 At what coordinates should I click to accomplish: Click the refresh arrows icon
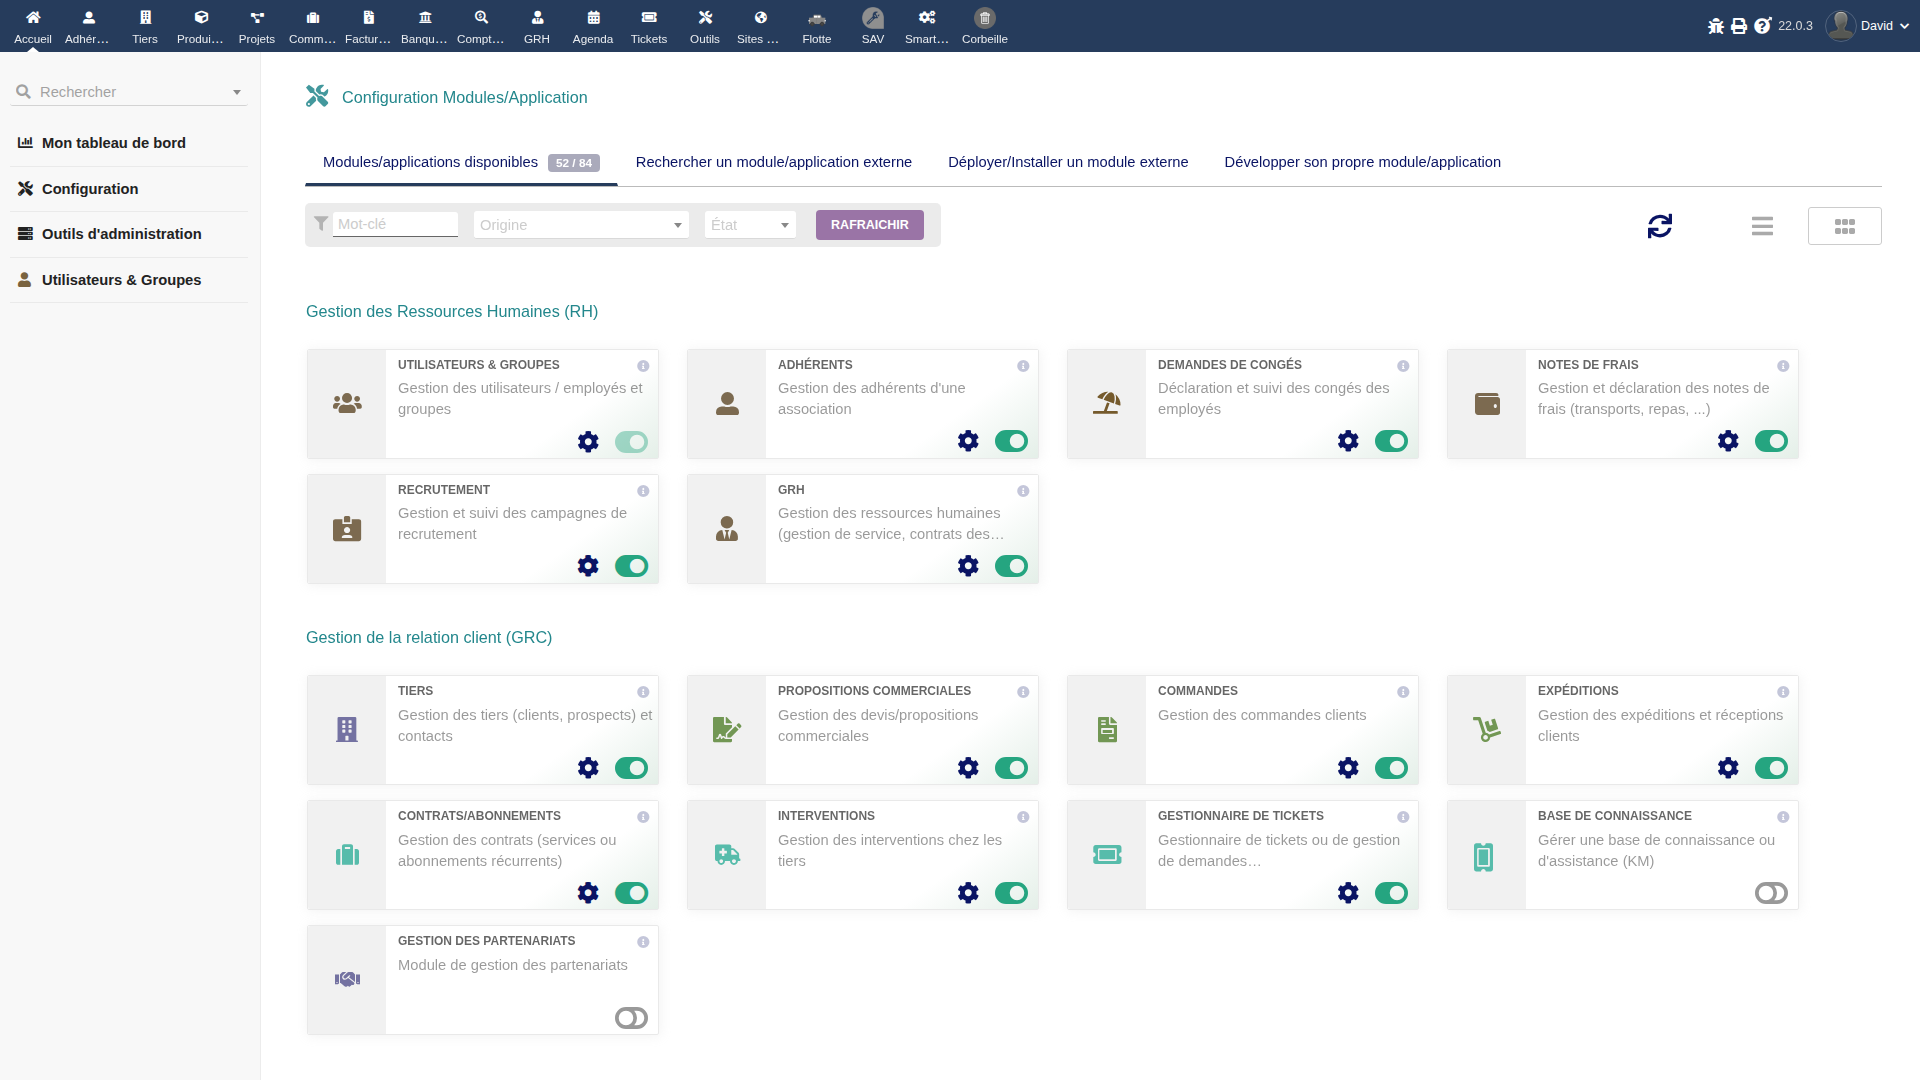1659,226
